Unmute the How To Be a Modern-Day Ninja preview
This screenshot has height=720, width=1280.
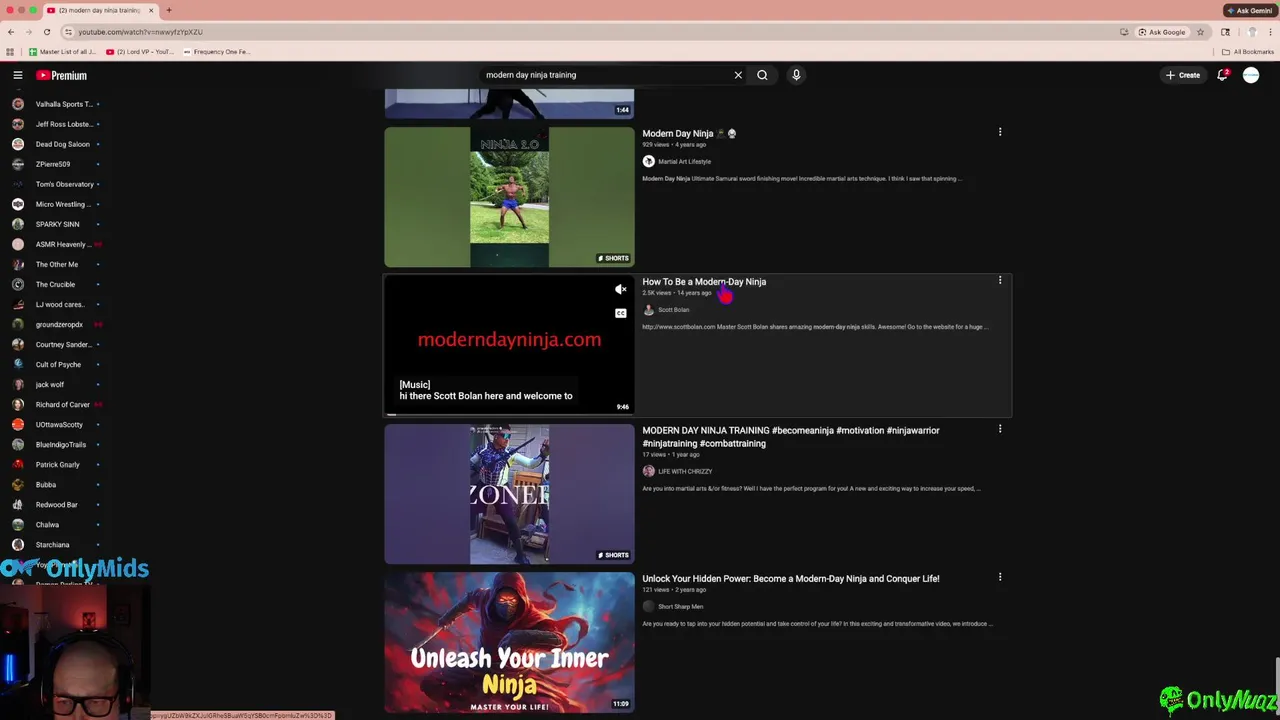[x=620, y=290]
